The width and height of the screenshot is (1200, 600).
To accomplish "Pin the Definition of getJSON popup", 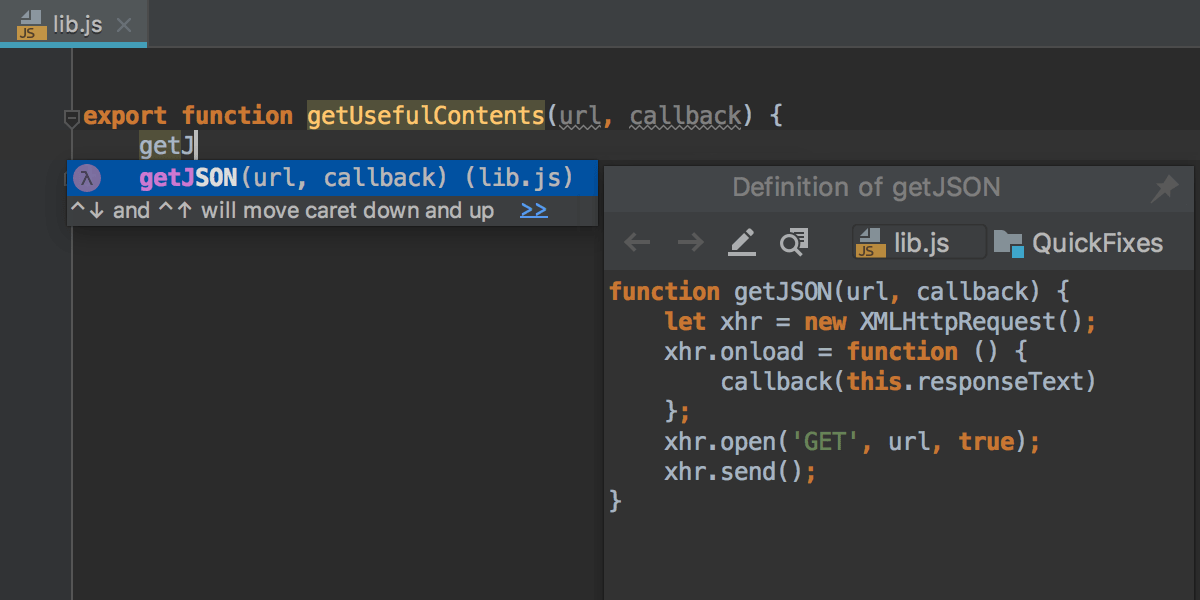I will (x=1165, y=187).
